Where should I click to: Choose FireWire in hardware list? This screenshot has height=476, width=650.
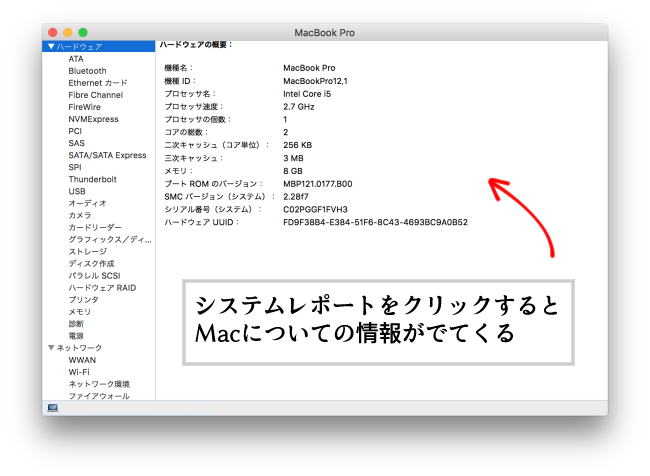[x=85, y=107]
